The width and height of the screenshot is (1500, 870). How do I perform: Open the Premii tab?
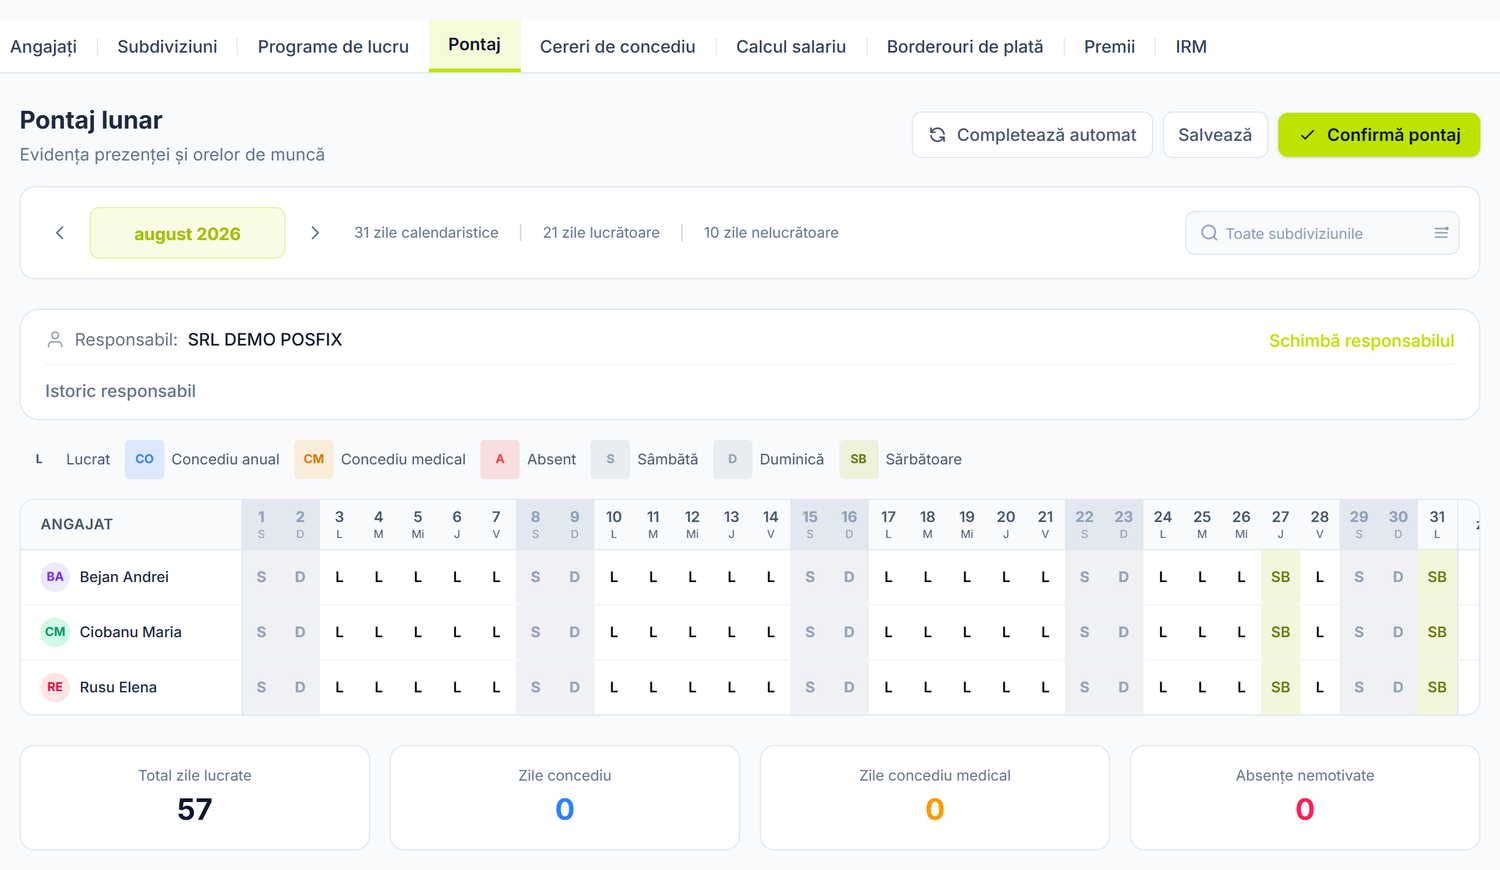click(x=1109, y=47)
